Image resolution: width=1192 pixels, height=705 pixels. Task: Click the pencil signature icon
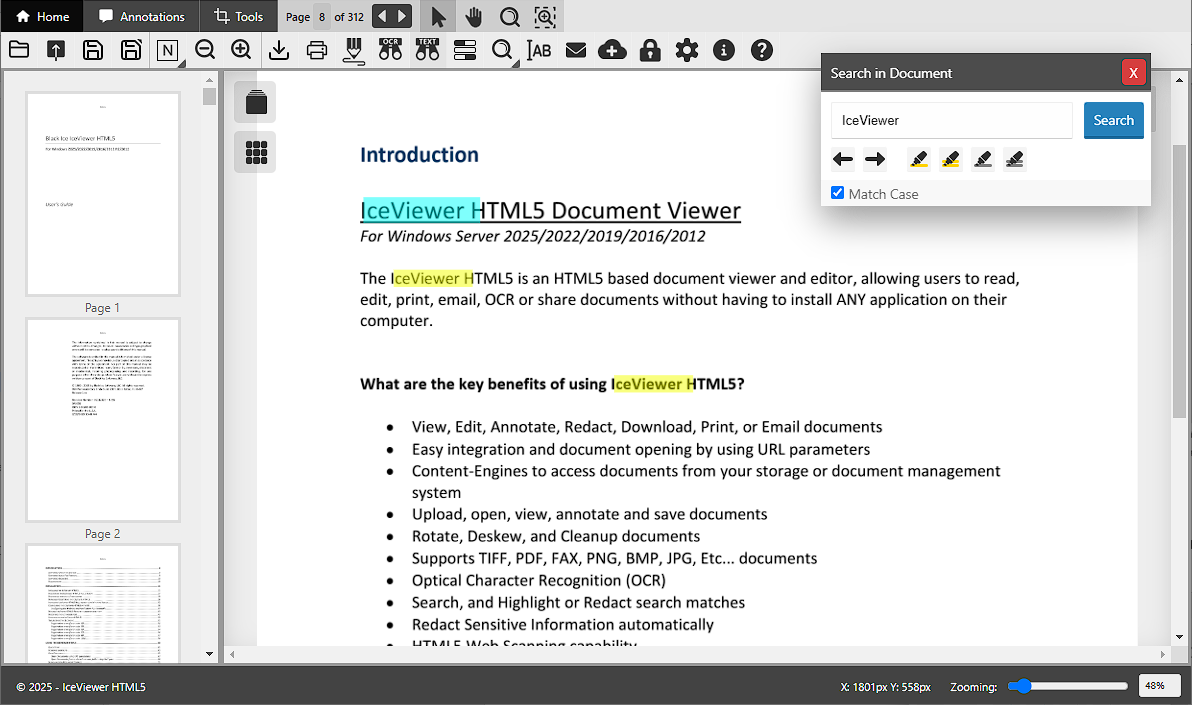(353, 50)
